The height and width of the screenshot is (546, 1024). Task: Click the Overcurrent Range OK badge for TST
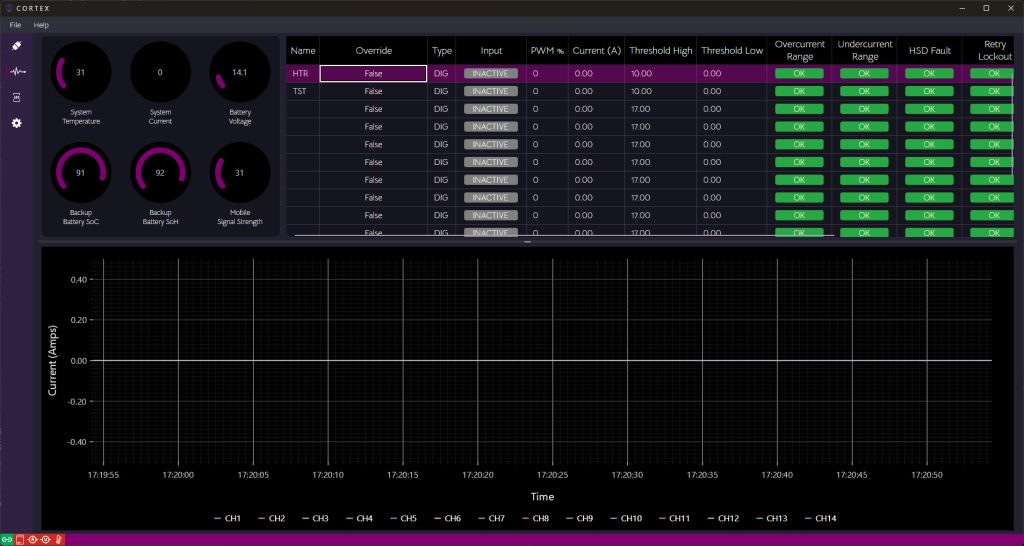click(798, 91)
